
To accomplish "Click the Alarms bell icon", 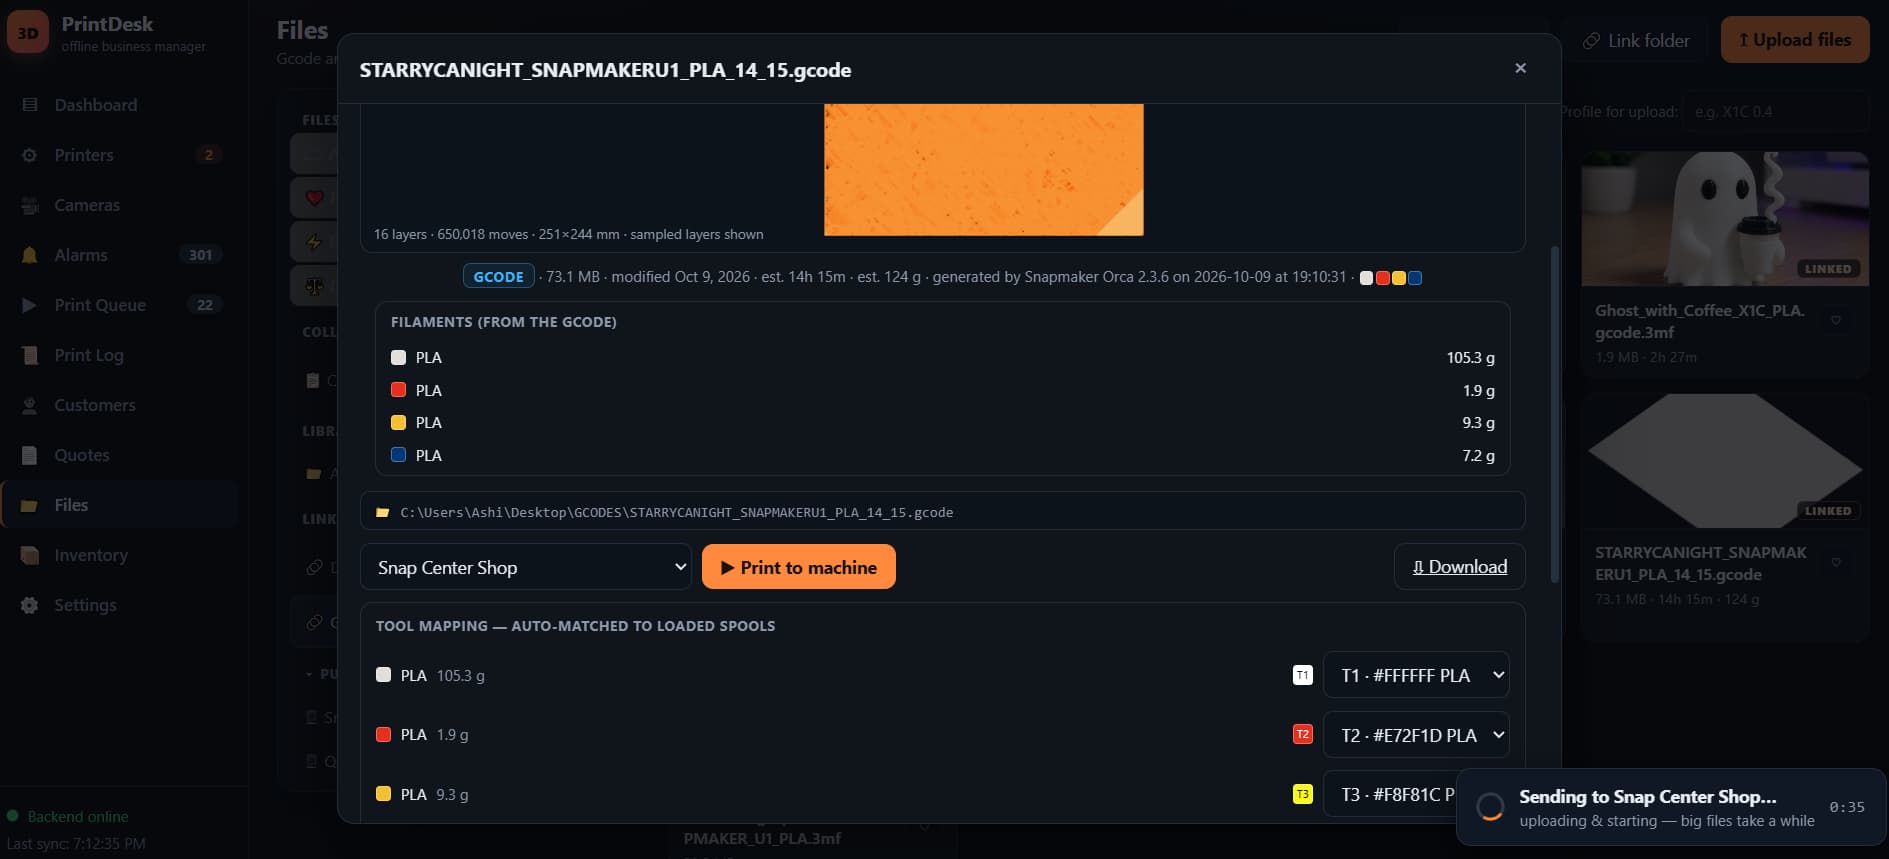I will pyautogui.click(x=30, y=255).
